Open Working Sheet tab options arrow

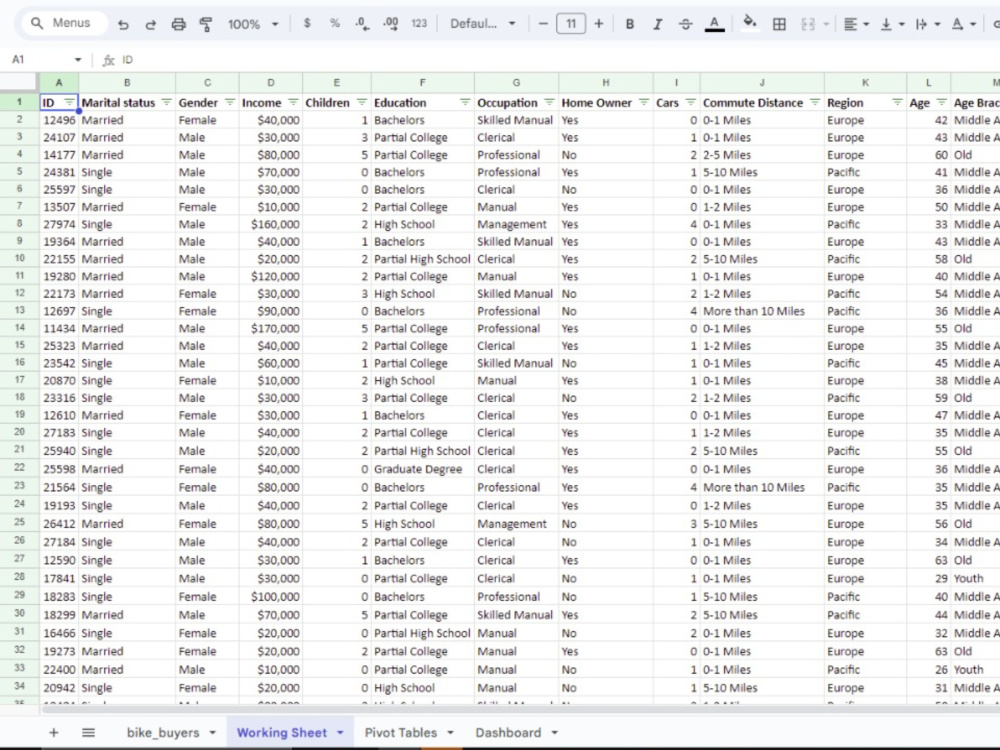[x=340, y=733]
